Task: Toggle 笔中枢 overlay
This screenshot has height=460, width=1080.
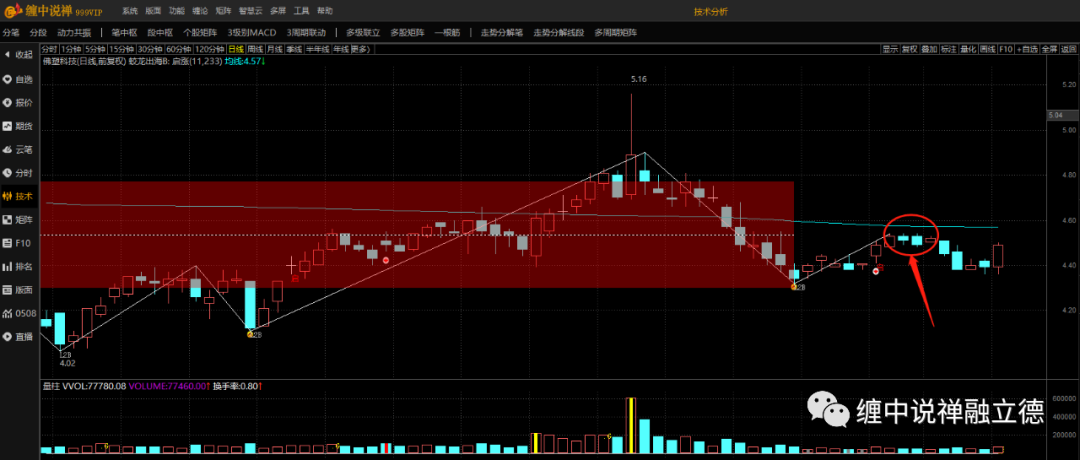Action: pos(124,32)
